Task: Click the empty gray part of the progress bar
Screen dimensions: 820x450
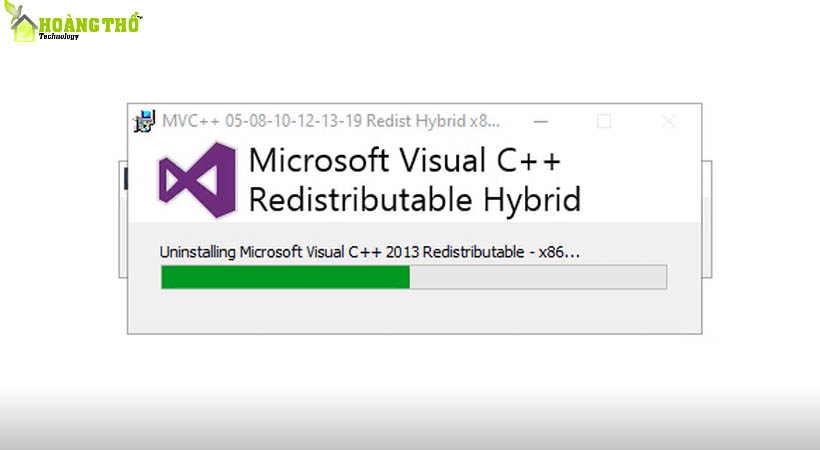Action: click(x=537, y=277)
